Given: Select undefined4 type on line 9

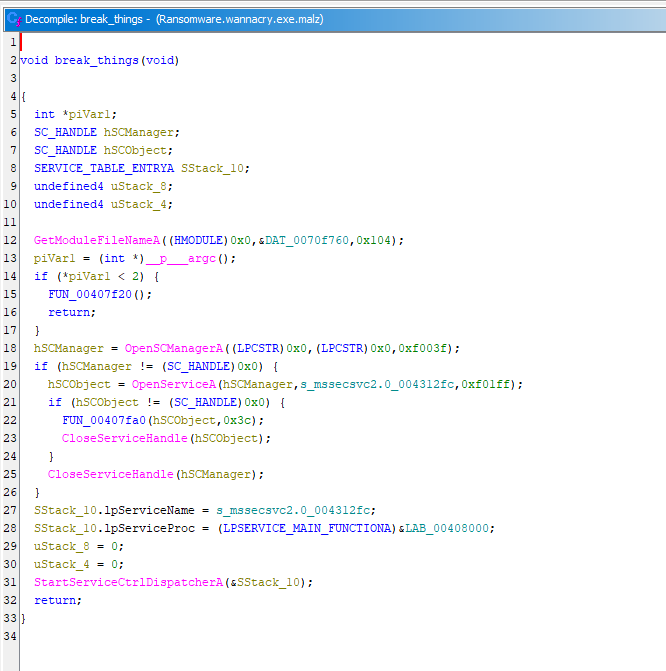Looking at the screenshot, I should (68, 186).
